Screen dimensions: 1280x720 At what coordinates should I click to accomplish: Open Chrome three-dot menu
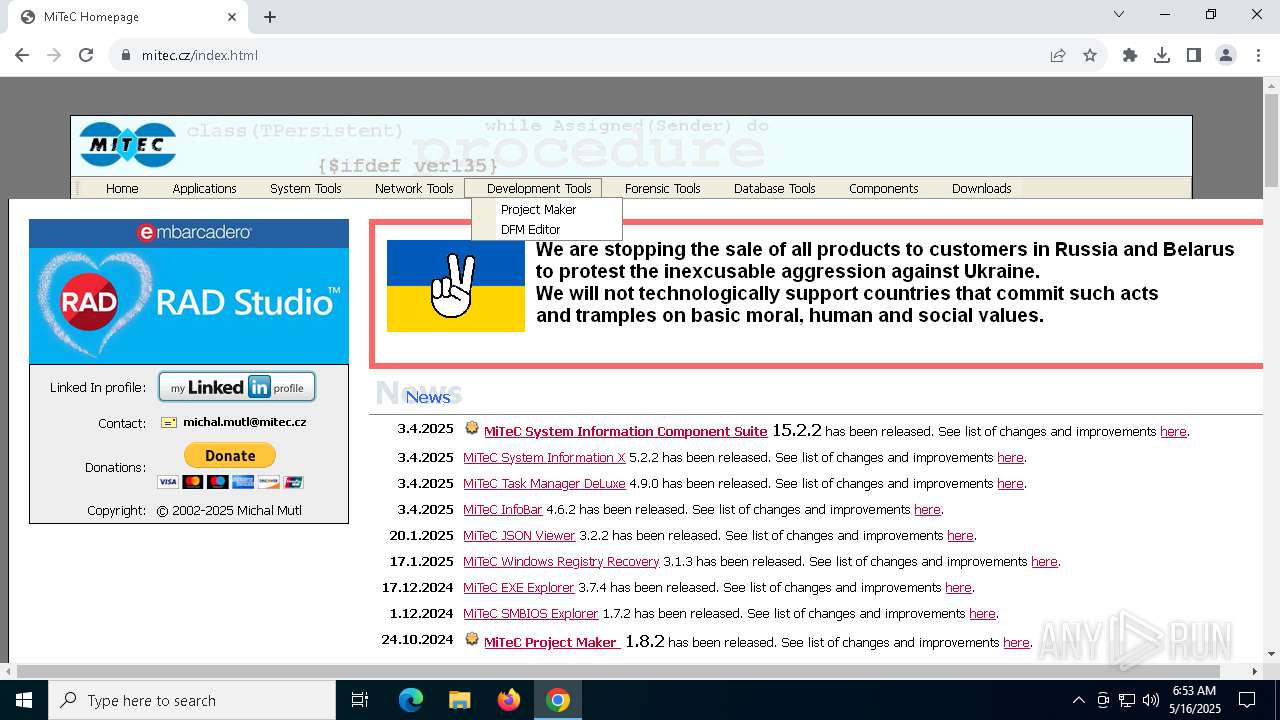tap(1257, 55)
